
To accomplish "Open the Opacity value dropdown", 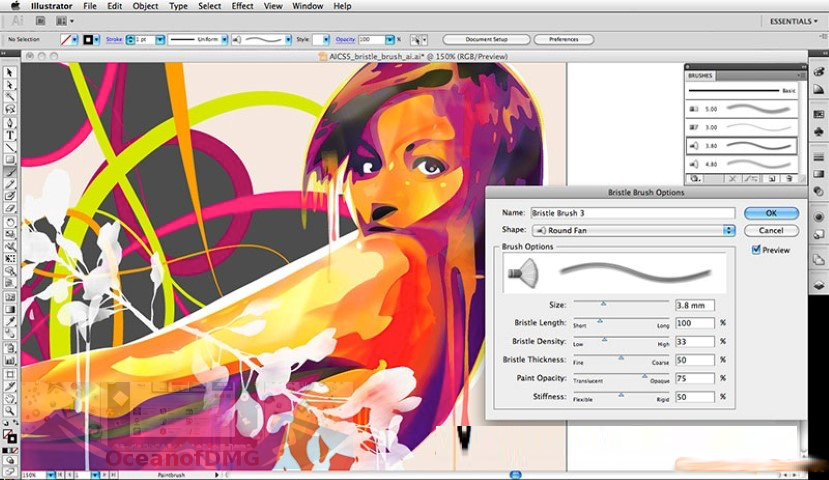I will coord(390,40).
